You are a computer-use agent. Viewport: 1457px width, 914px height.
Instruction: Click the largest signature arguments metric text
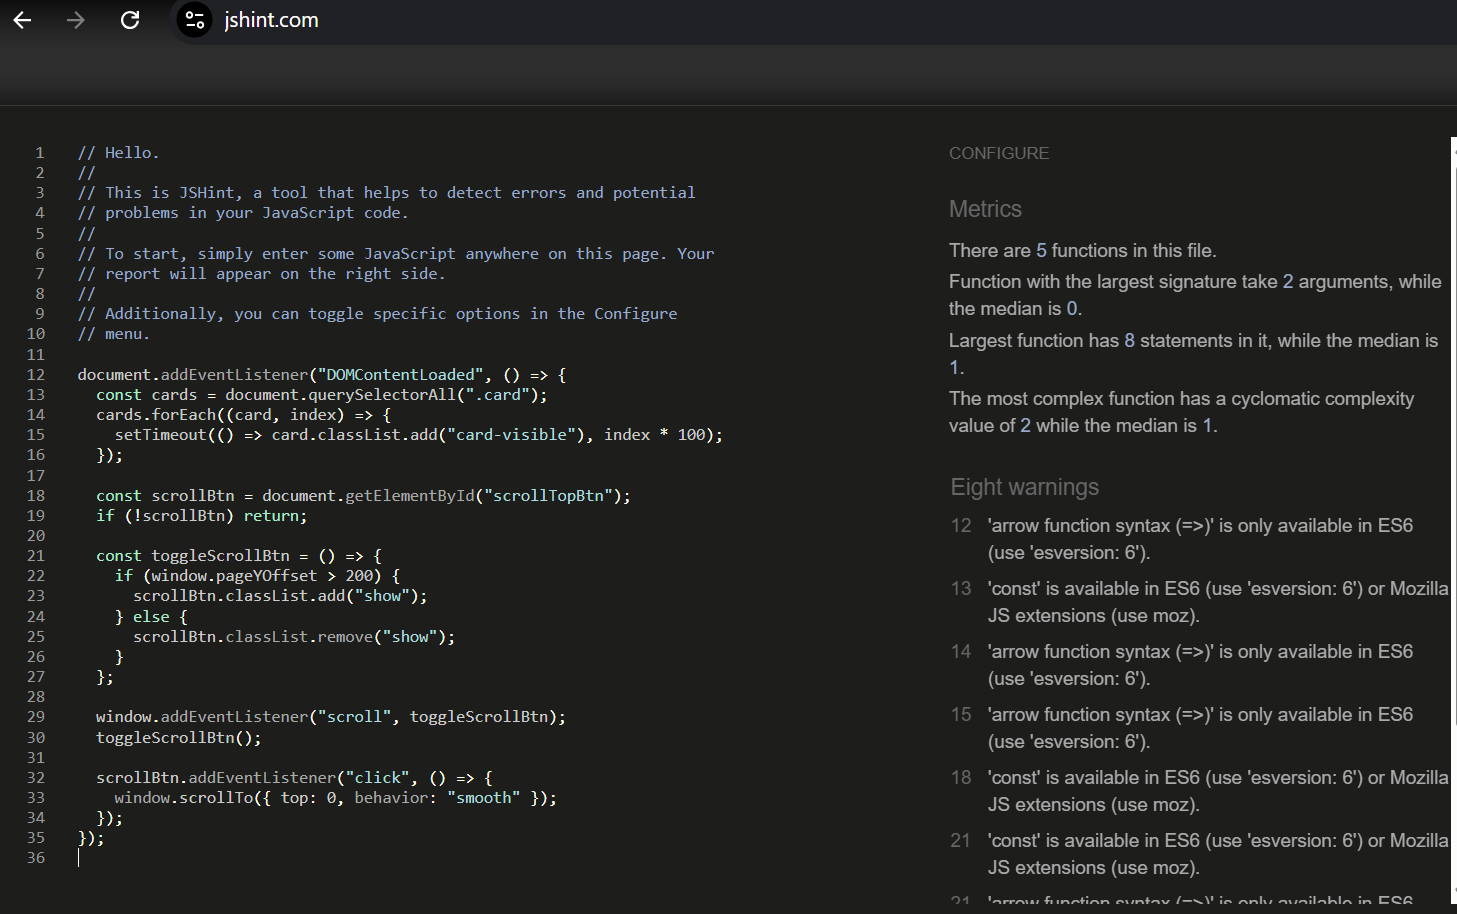click(x=1195, y=295)
